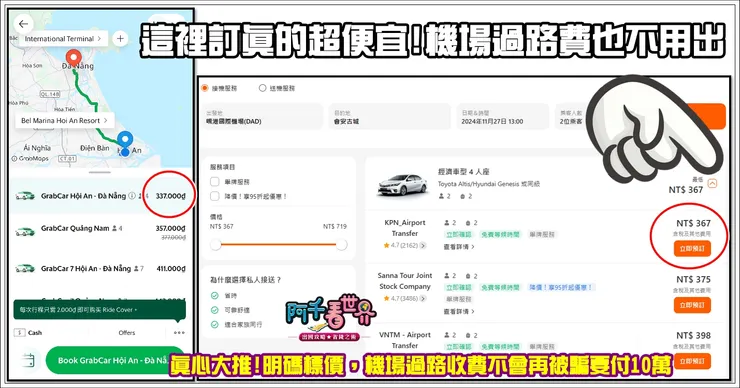740x388 pixels.
Task: Collapse the economy car group chevron
Action: pyautogui.click(x=713, y=183)
